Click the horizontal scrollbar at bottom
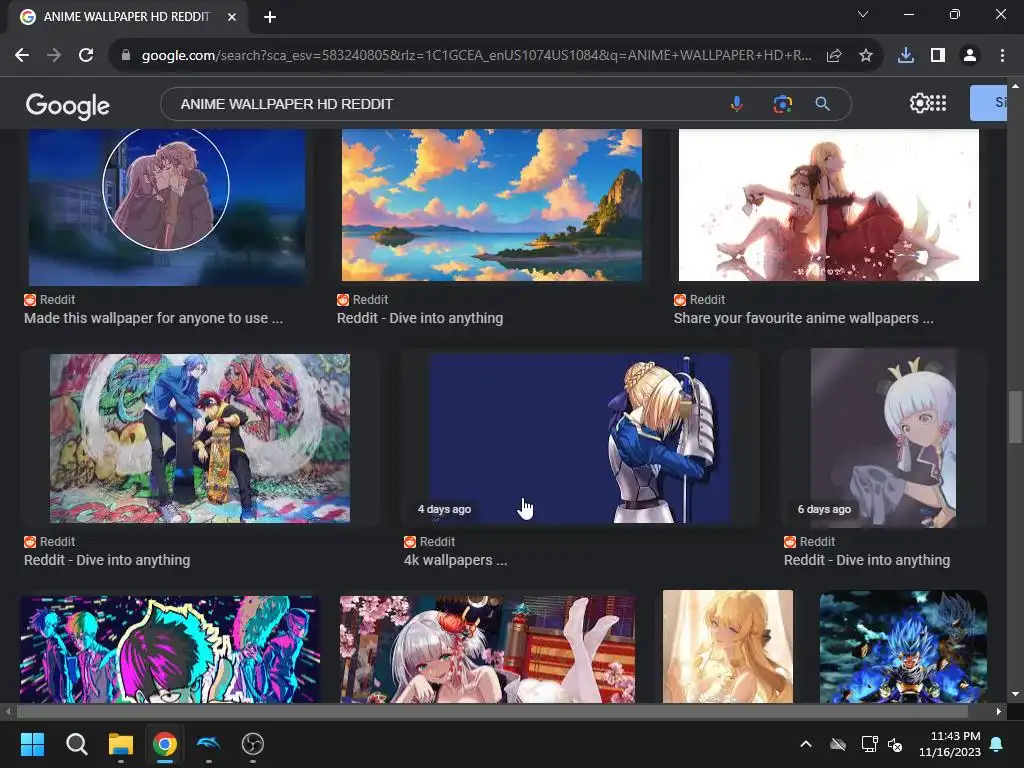Viewport: 1024px width, 768px height. [x=492, y=711]
